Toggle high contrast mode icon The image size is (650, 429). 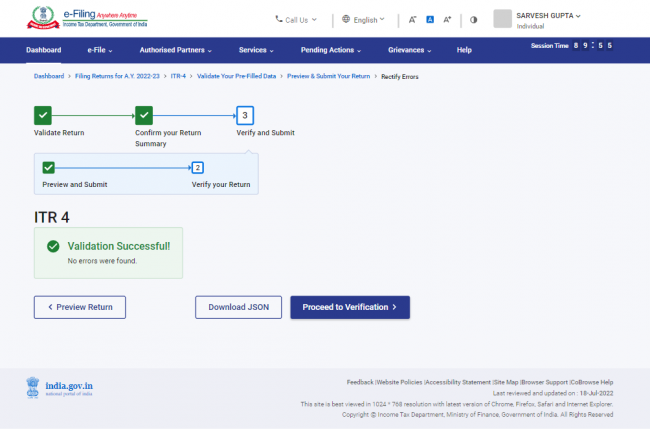tap(473, 19)
